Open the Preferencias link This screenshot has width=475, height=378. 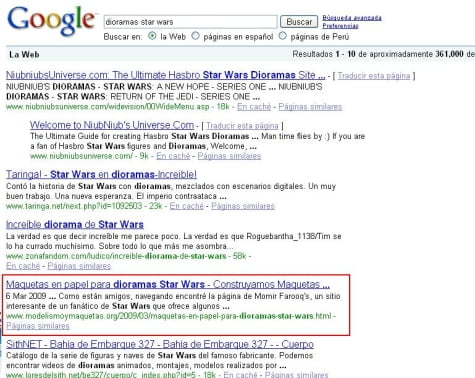pos(340,26)
